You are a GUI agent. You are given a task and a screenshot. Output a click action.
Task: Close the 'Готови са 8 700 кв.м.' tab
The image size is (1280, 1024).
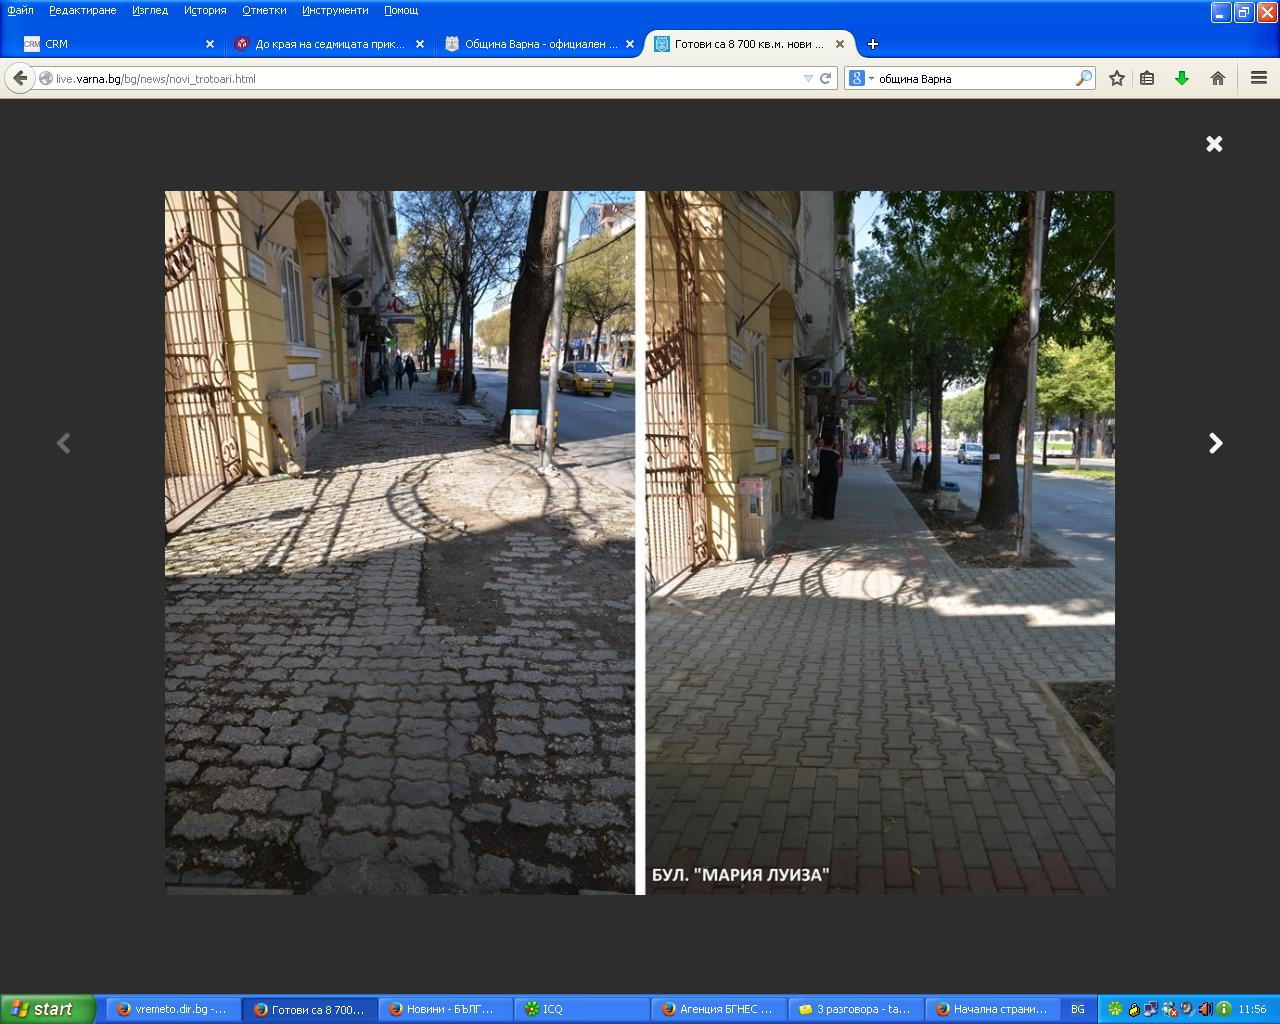[x=840, y=44]
